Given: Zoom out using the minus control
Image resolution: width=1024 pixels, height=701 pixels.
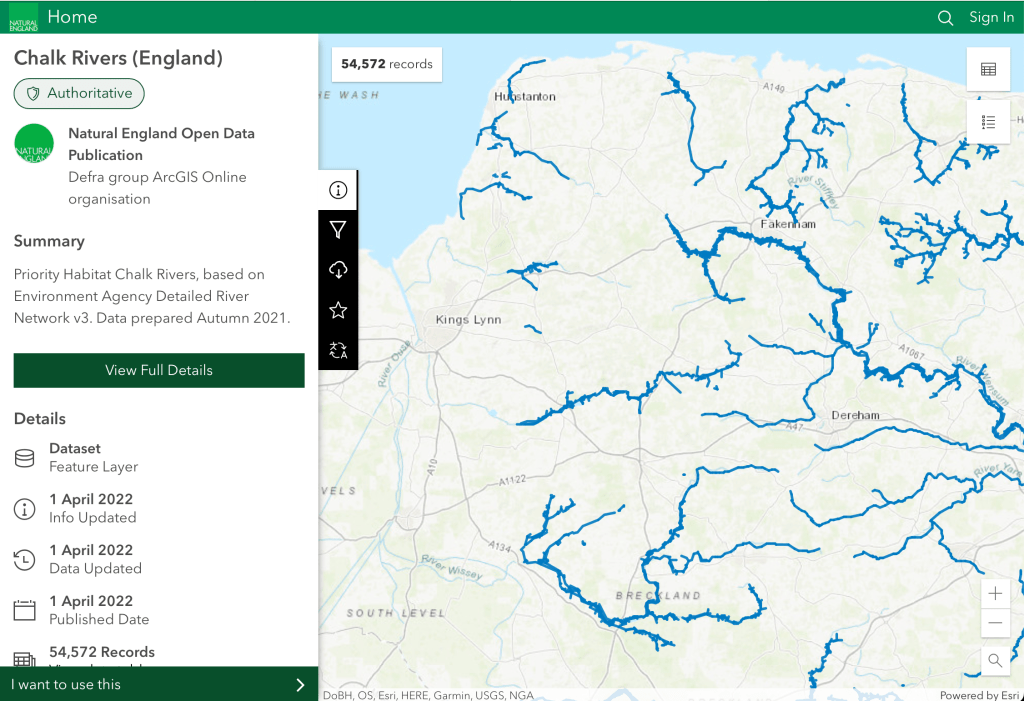Looking at the screenshot, I should click(995, 622).
